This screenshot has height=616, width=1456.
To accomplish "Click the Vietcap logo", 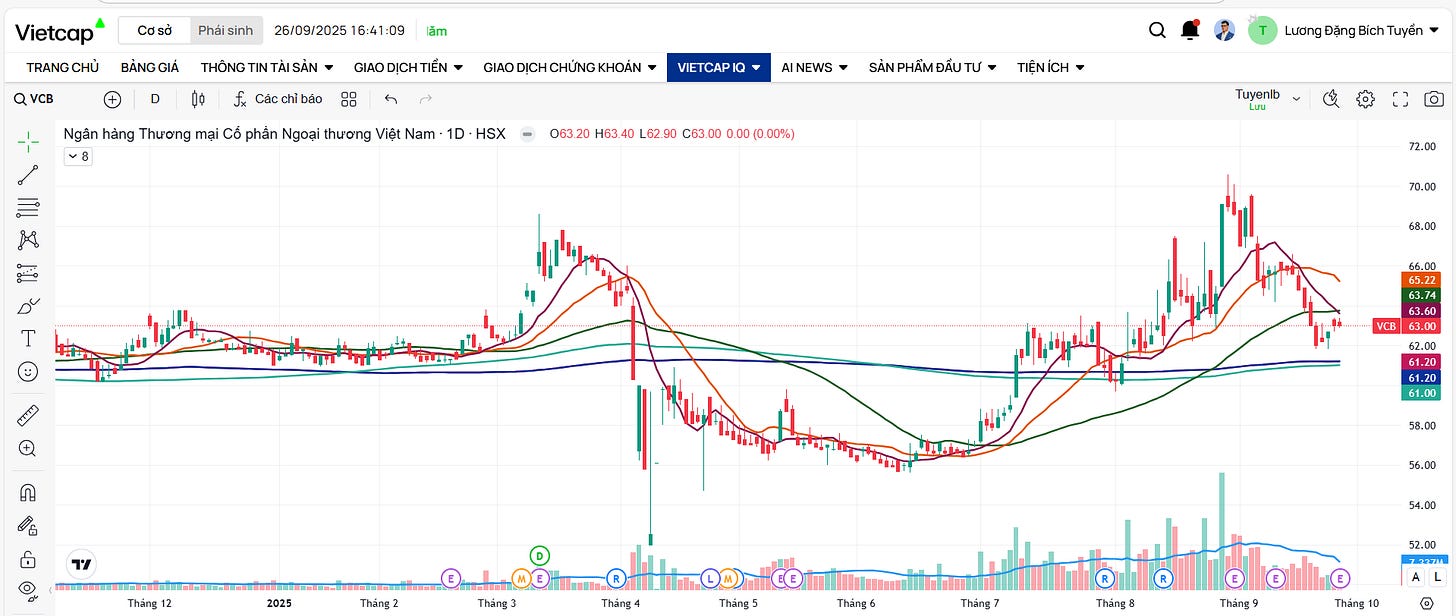I will [x=59, y=30].
